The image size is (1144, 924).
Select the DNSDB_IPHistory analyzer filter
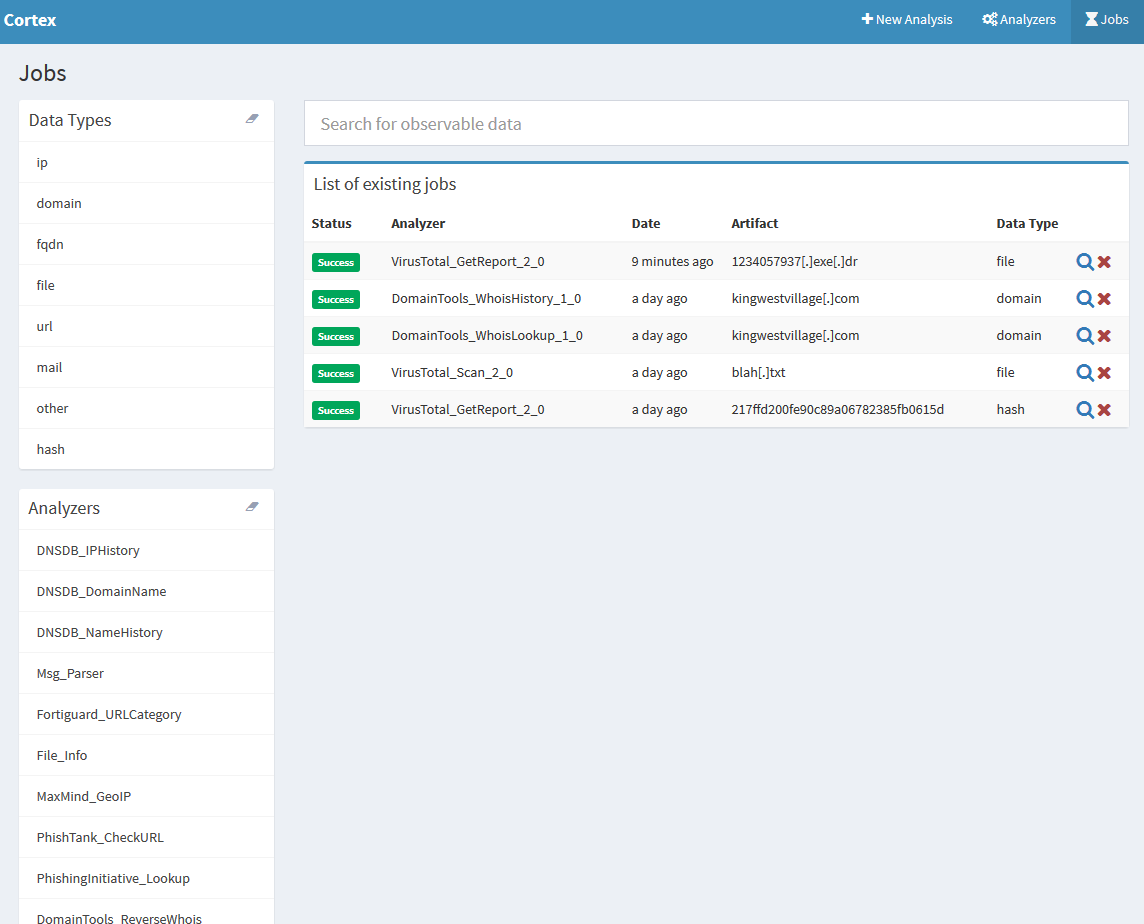(x=88, y=551)
